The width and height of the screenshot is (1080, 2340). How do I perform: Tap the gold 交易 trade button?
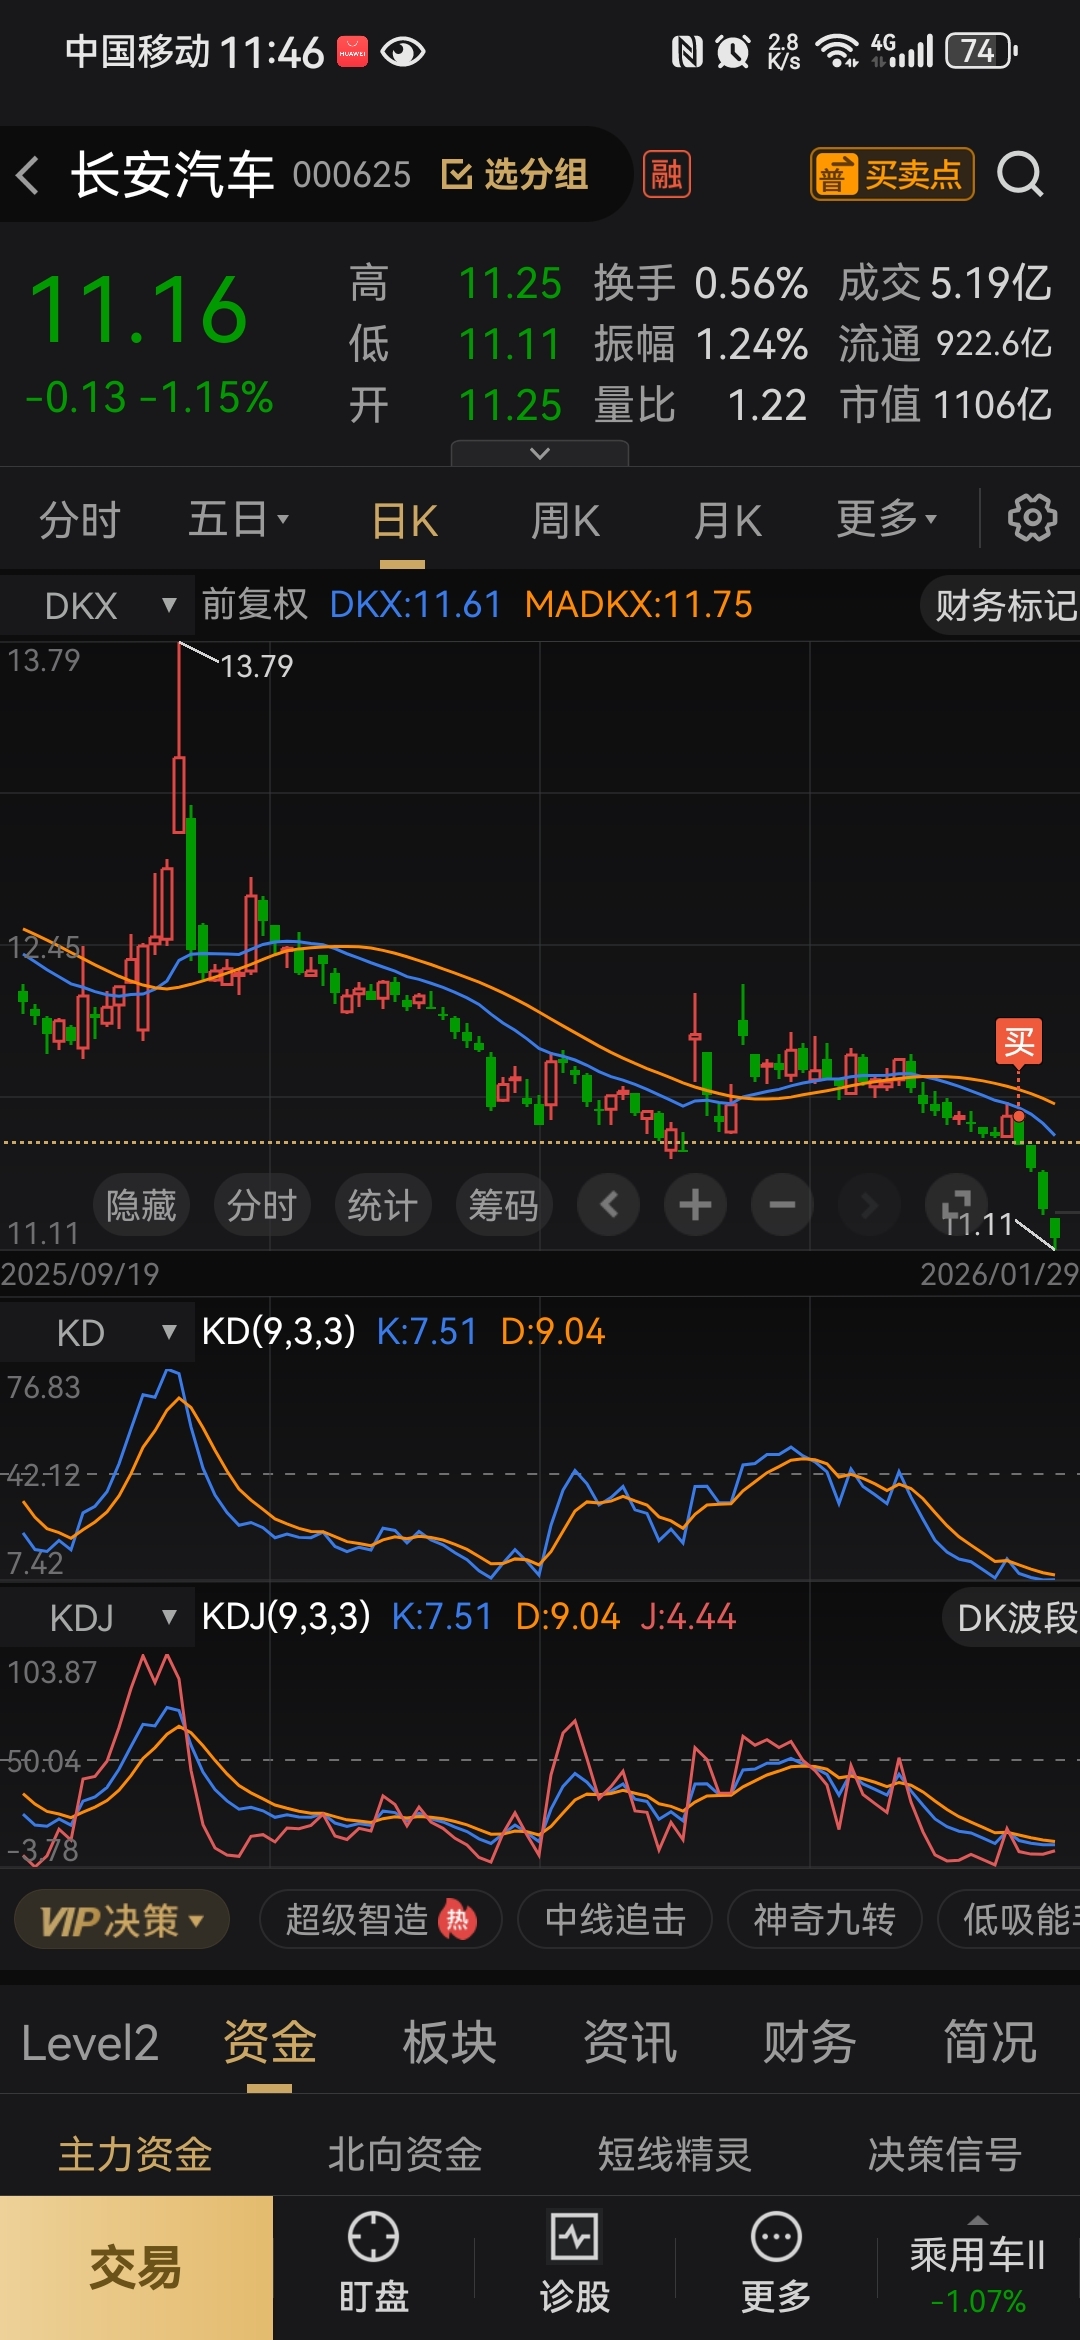(x=136, y=2268)
